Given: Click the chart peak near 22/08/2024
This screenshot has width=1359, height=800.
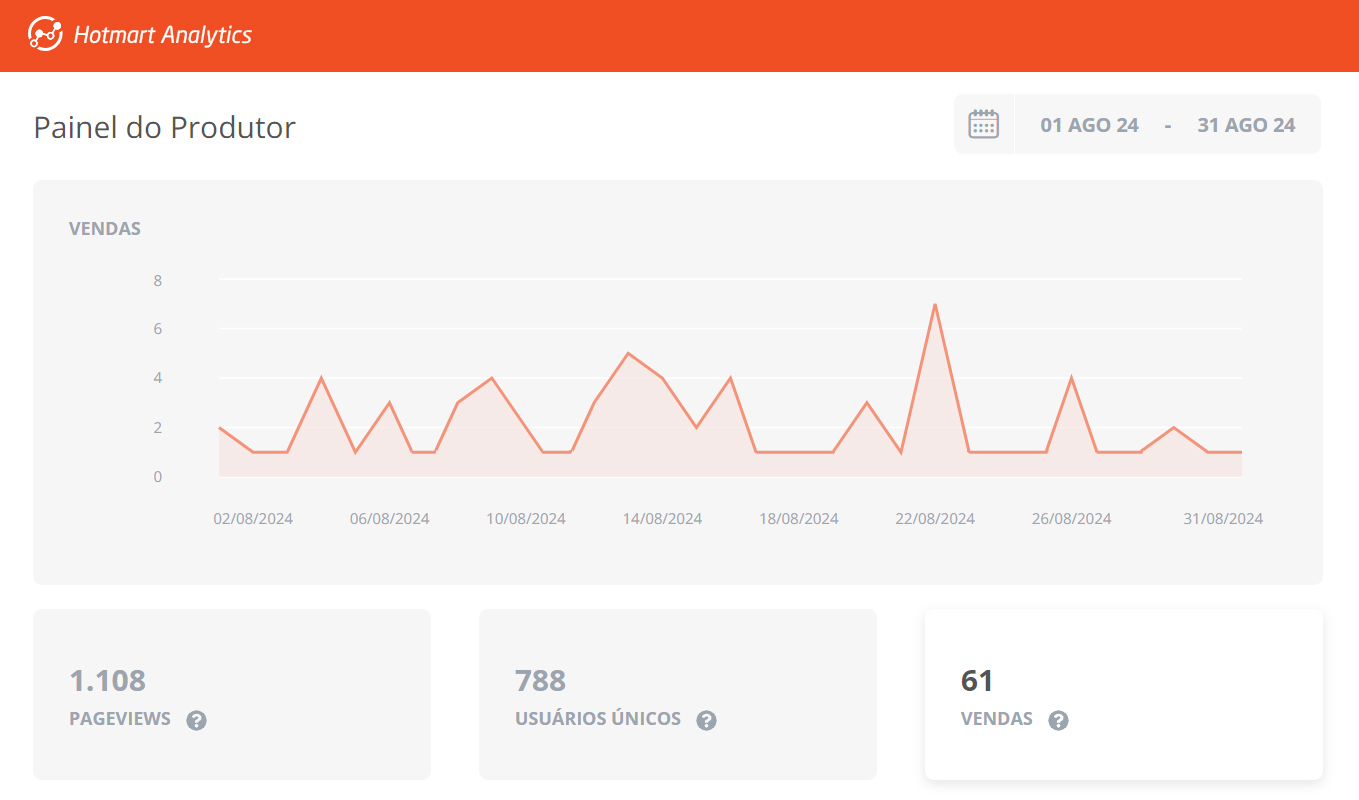Looking at the screenshot, I should click(935, 304).
